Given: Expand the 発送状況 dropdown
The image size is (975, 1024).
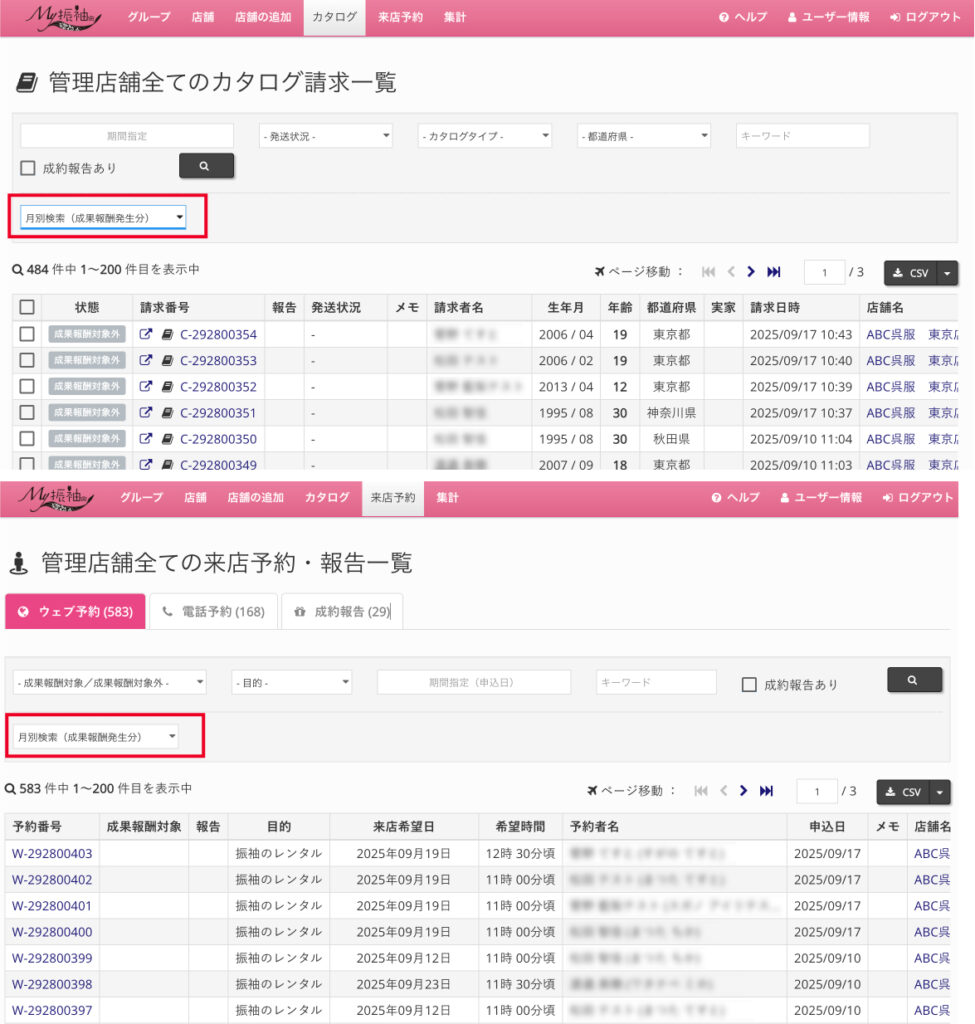Looking at the screenshot, I should pos(325,136).
